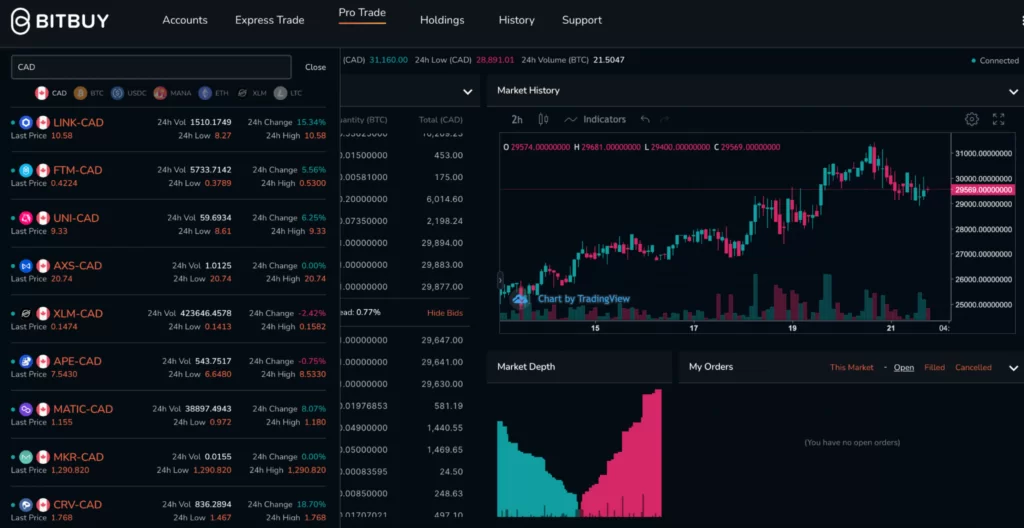The height and width of the screenshot is (528, 1024).
Task: Click the market search field containing CAD
Action: tap(151, 67)
